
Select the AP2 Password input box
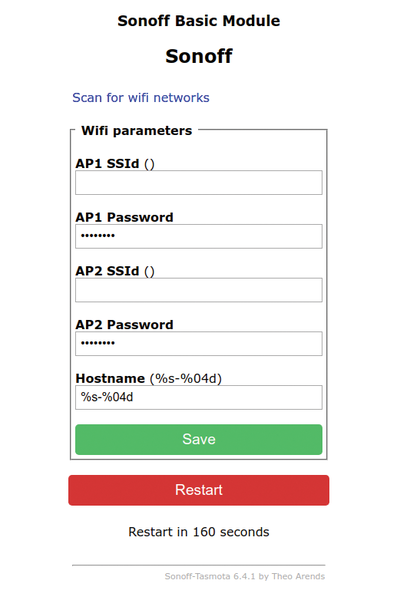click(x=199, y=344)
